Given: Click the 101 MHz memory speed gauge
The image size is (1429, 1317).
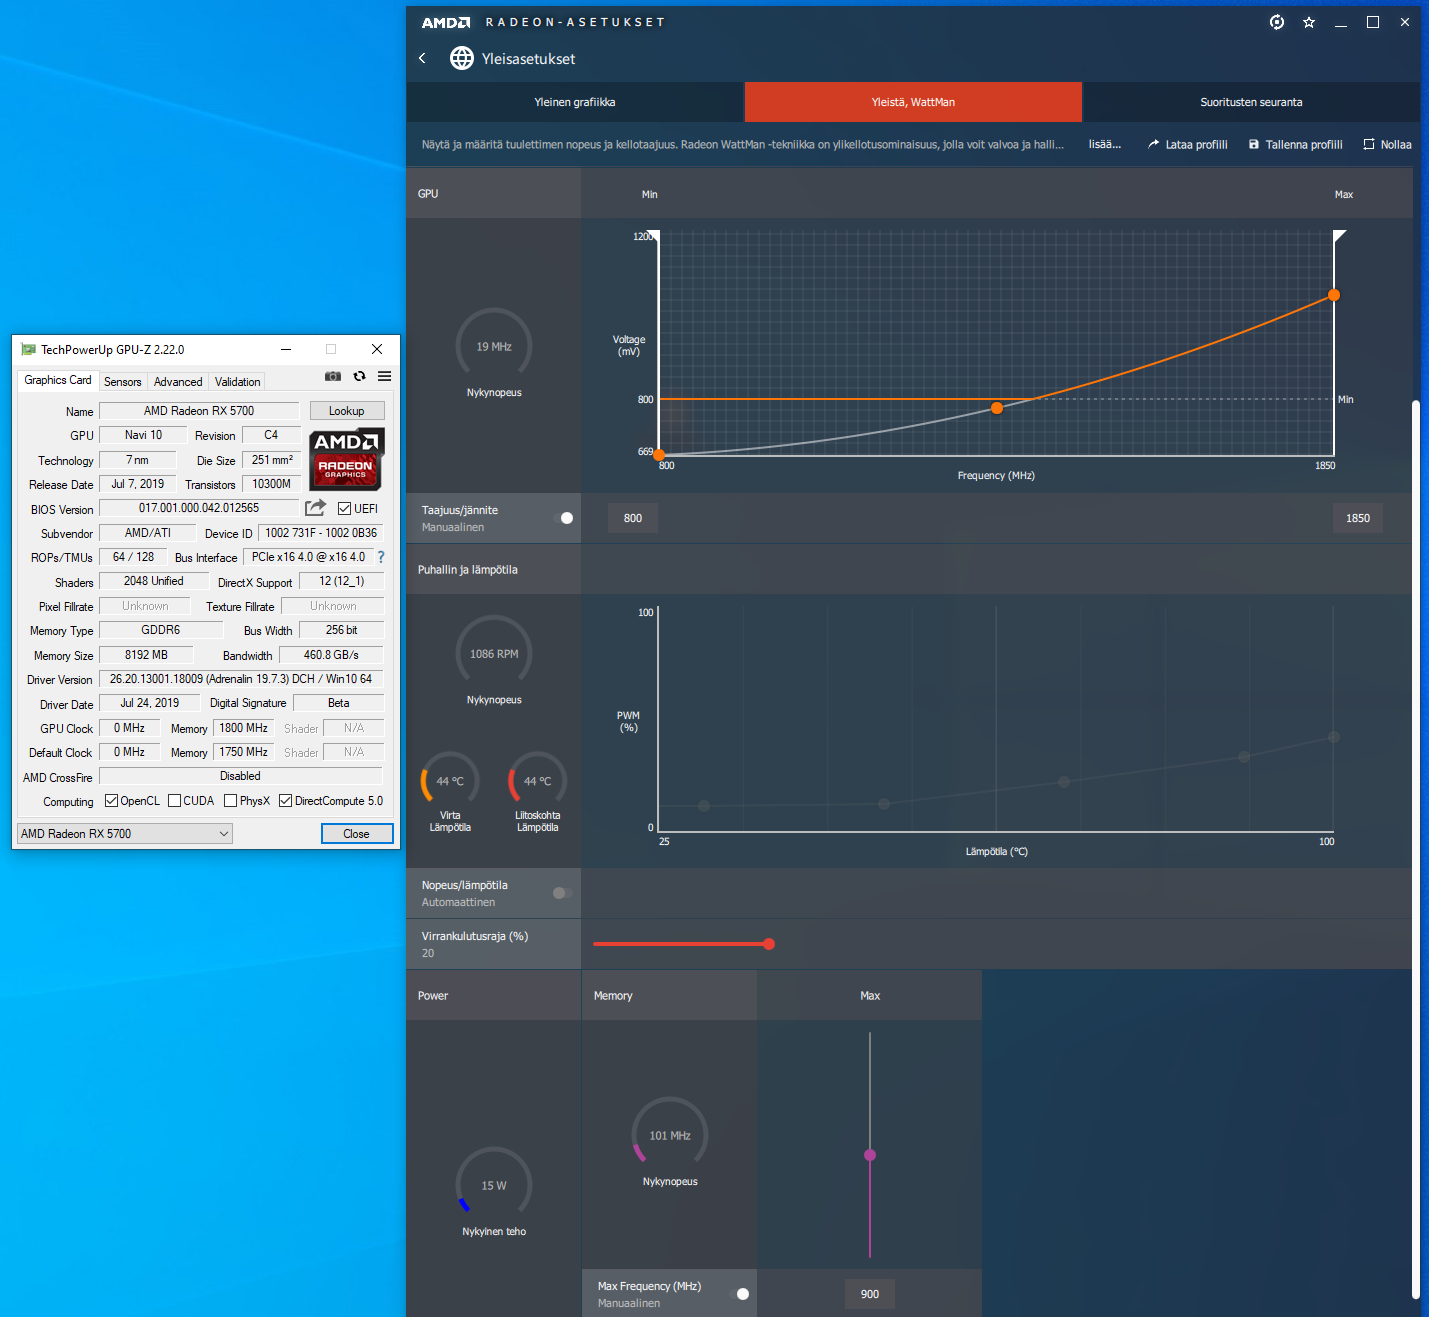Looking at the screenshot, I should click(670, 1135).
